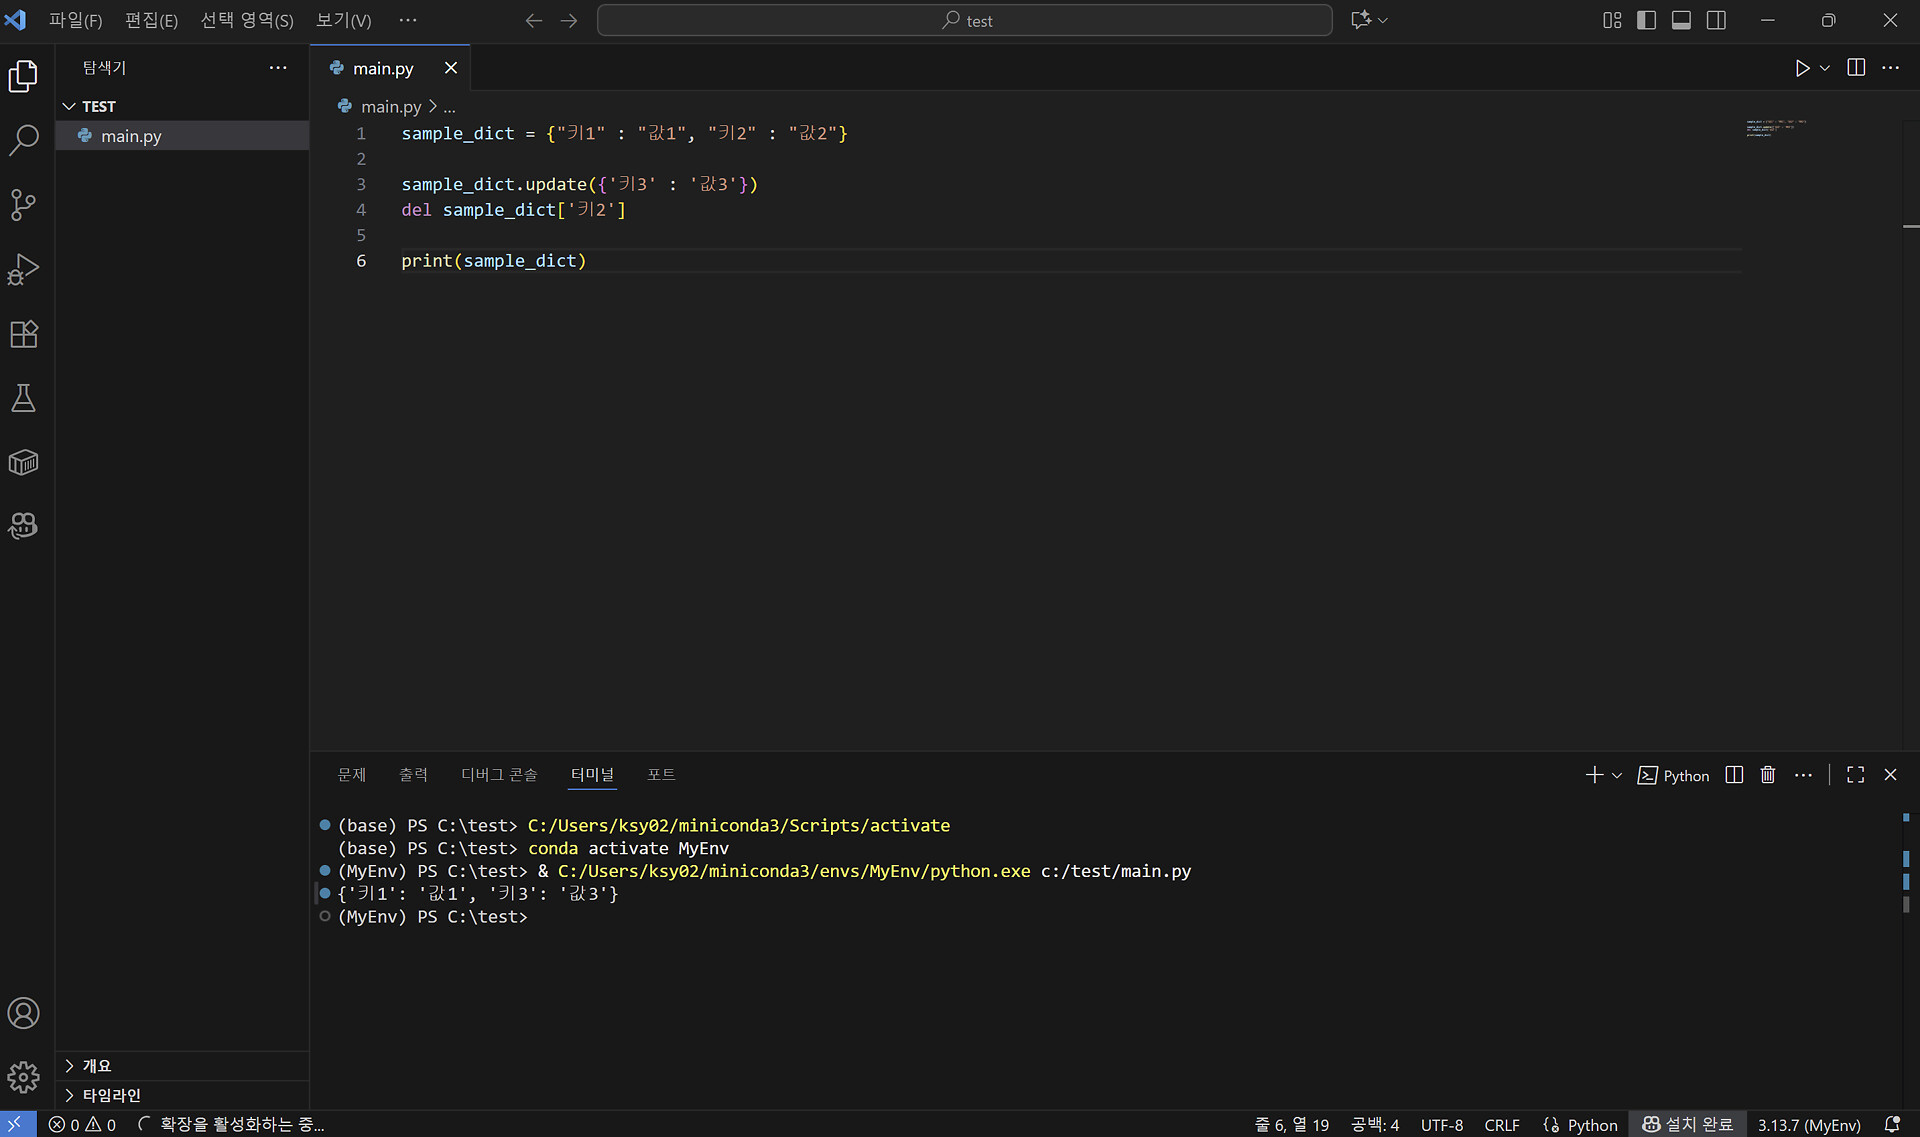Click the Run Python File play button
The width and height of the screenshot is (1920, 1137).
[1801, 68]
